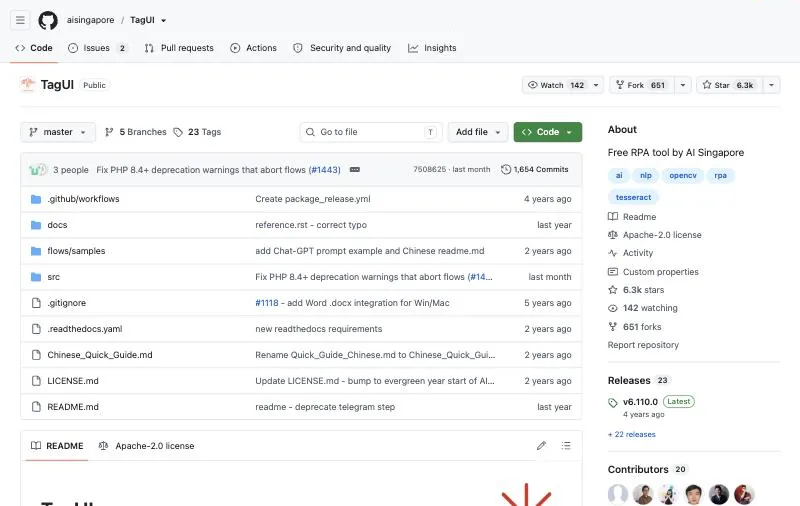Screen dimensions: 800x506
Task: Open the Pull requests tab
Action: pos(179,48)
